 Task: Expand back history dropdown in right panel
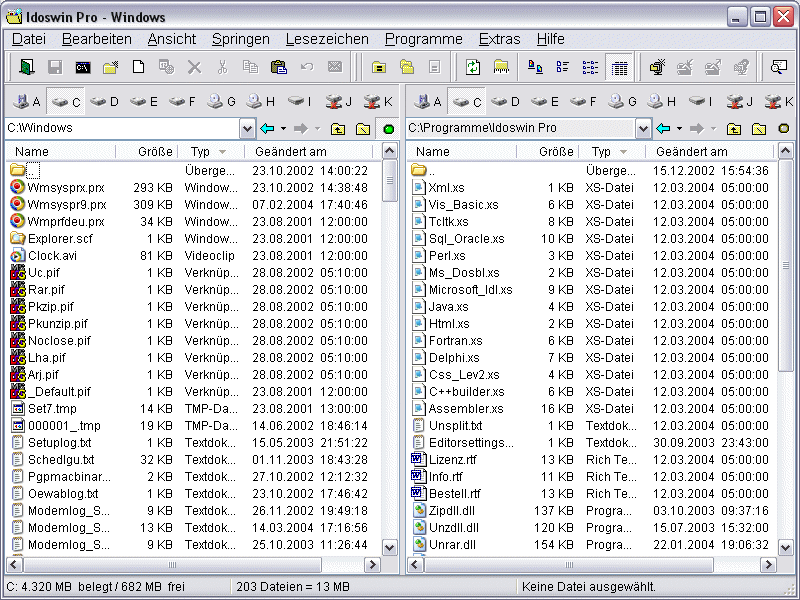tap(679, 129)
